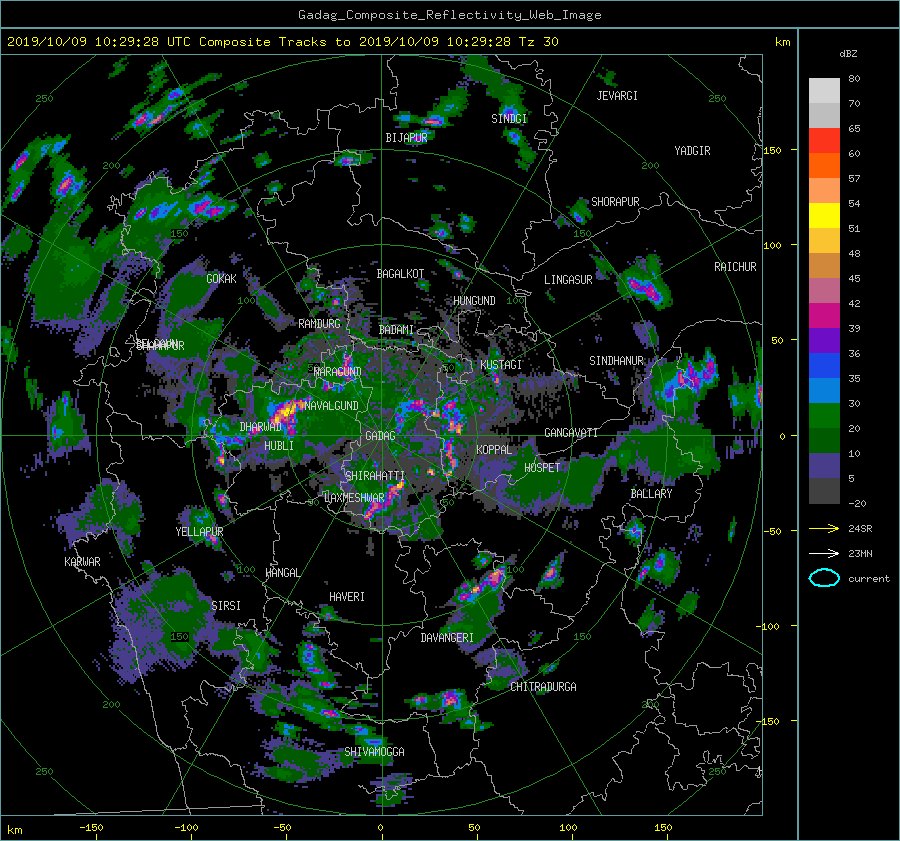Select the green 20 dBZ color swatch

pyautogui.click(x=824, y=415)
